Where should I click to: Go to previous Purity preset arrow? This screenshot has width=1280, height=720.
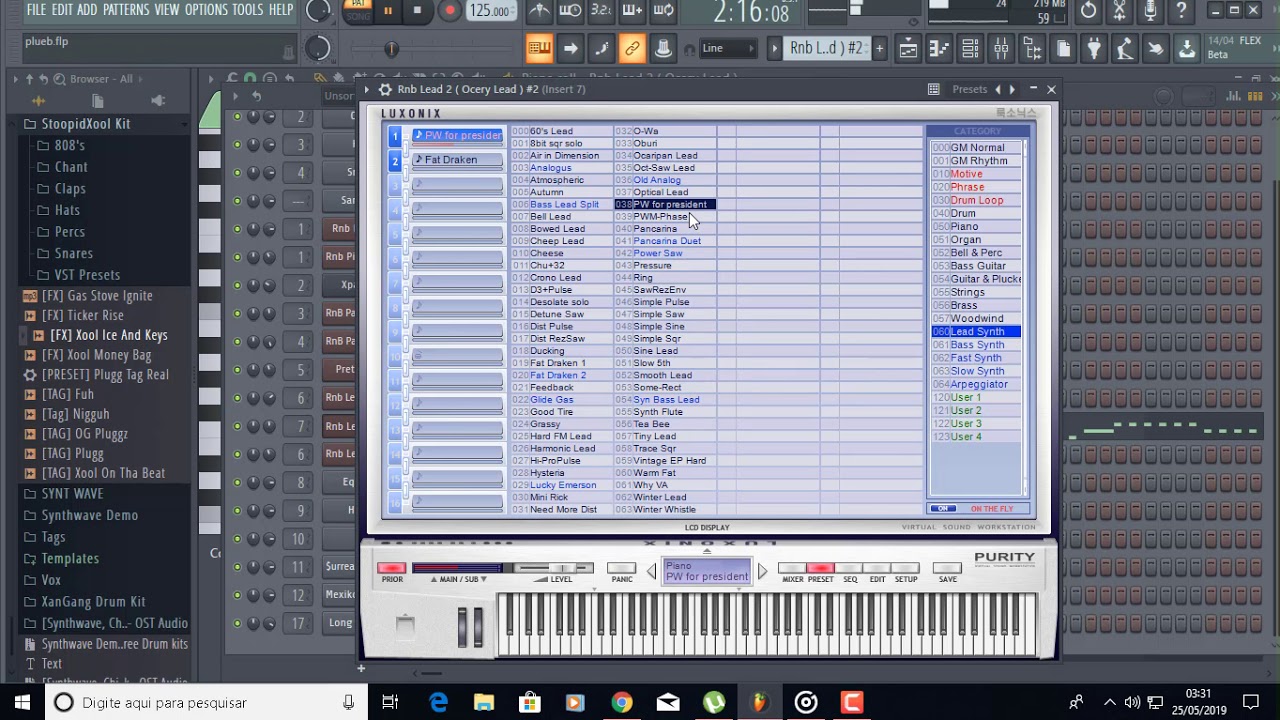tap(651, 571)
